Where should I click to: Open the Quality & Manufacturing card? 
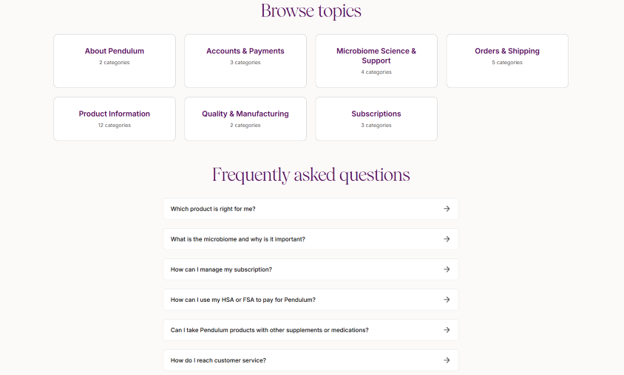click(246, 119)
